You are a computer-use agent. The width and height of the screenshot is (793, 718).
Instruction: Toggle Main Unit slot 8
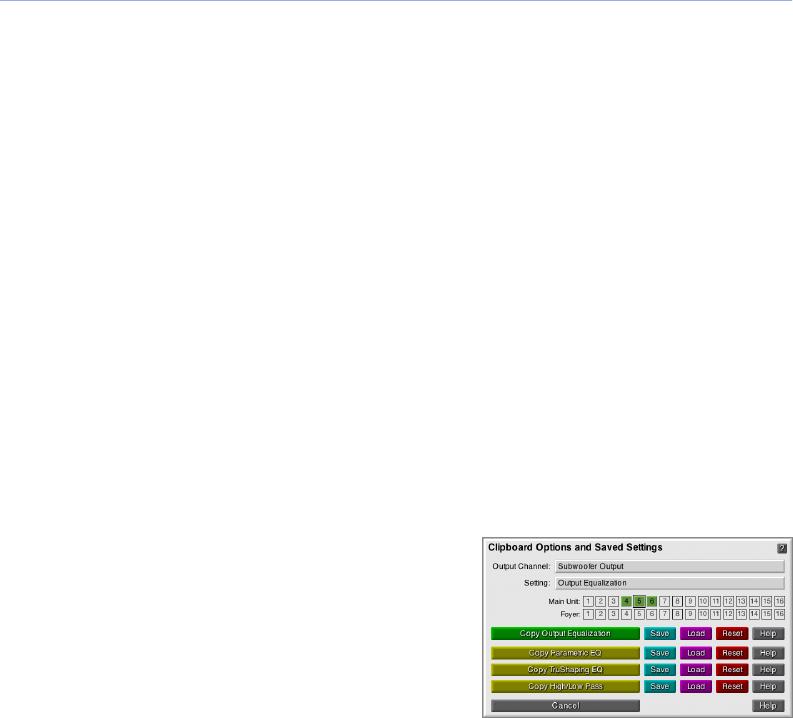pos(677,601)
